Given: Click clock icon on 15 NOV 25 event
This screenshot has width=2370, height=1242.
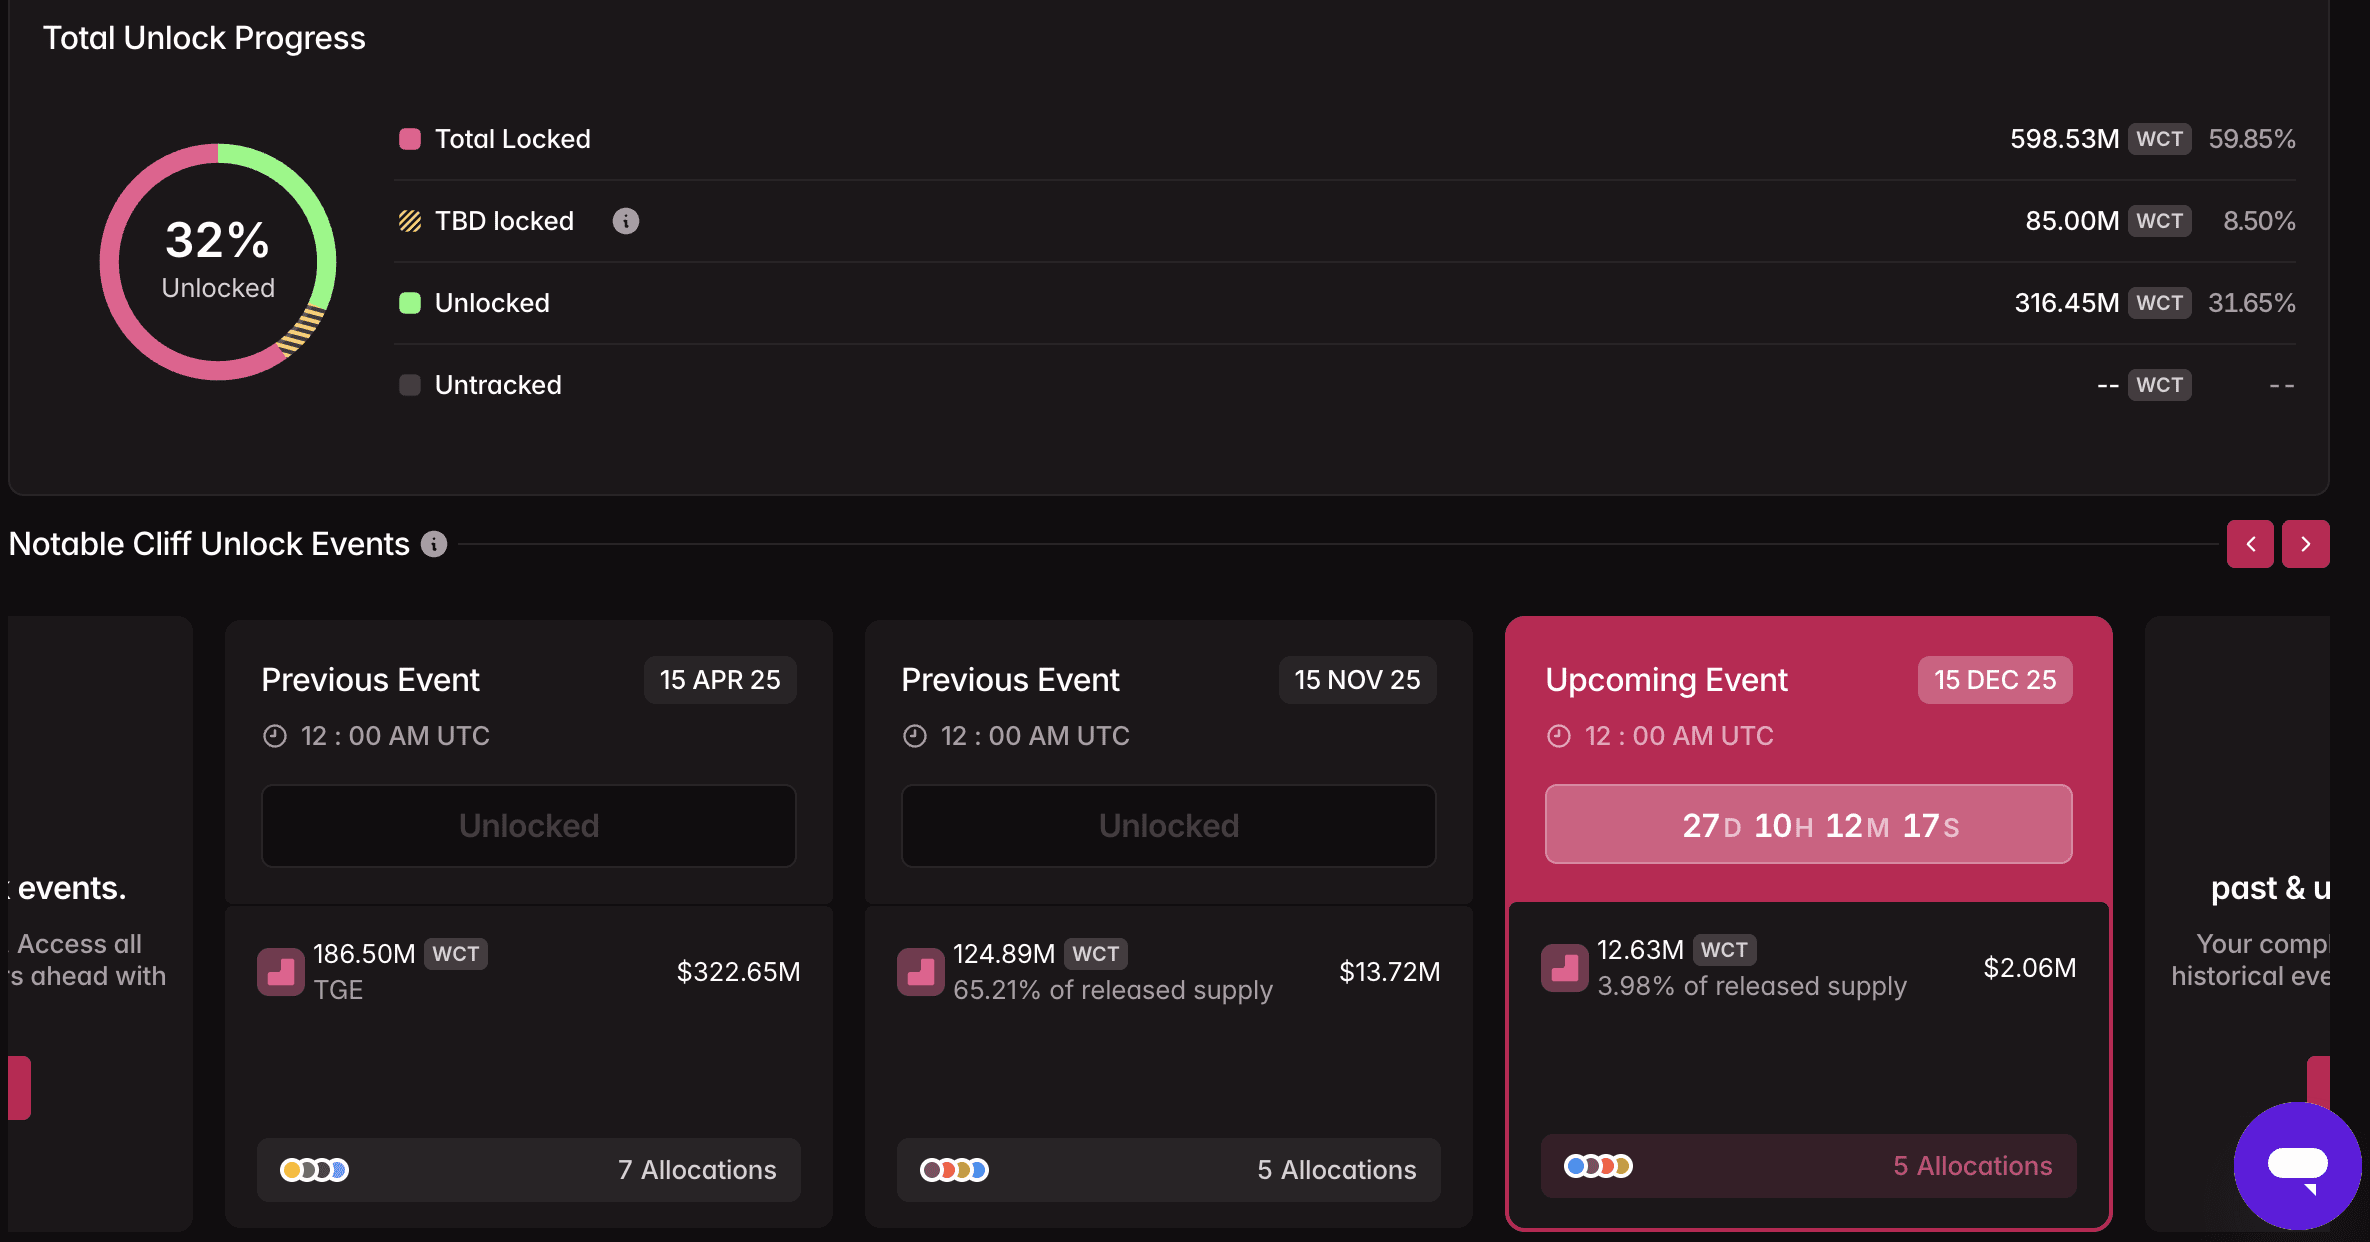Looking at the screenshot, I should [x=915, y=736].
